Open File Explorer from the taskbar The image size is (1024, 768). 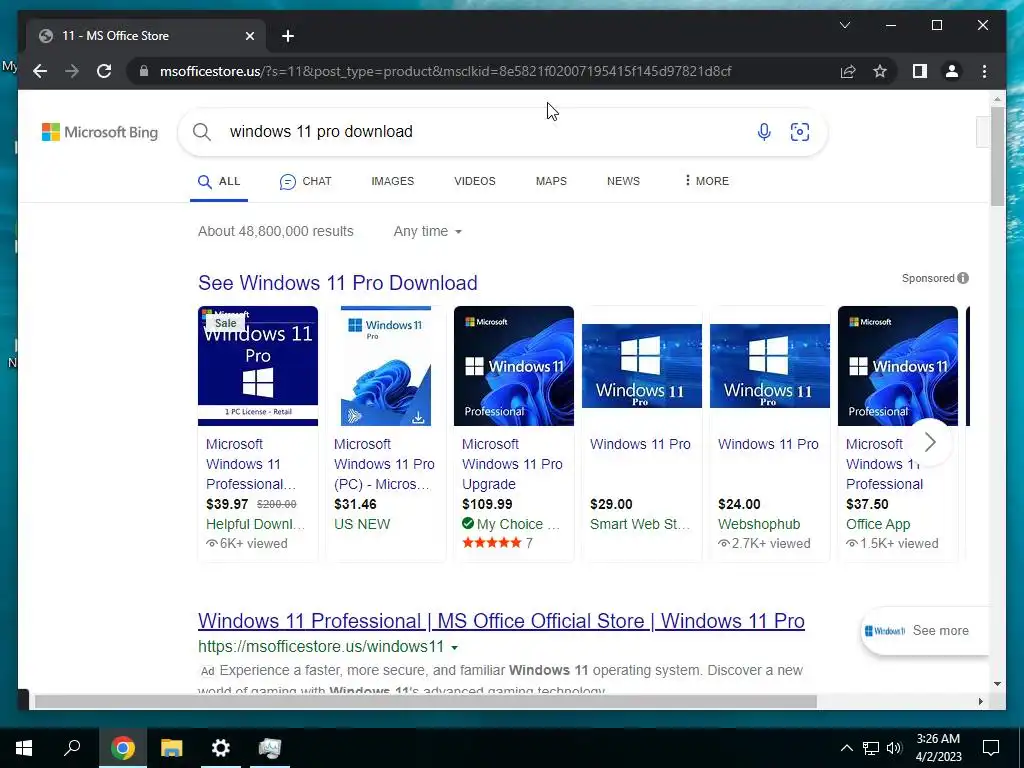tap(172, 748)
